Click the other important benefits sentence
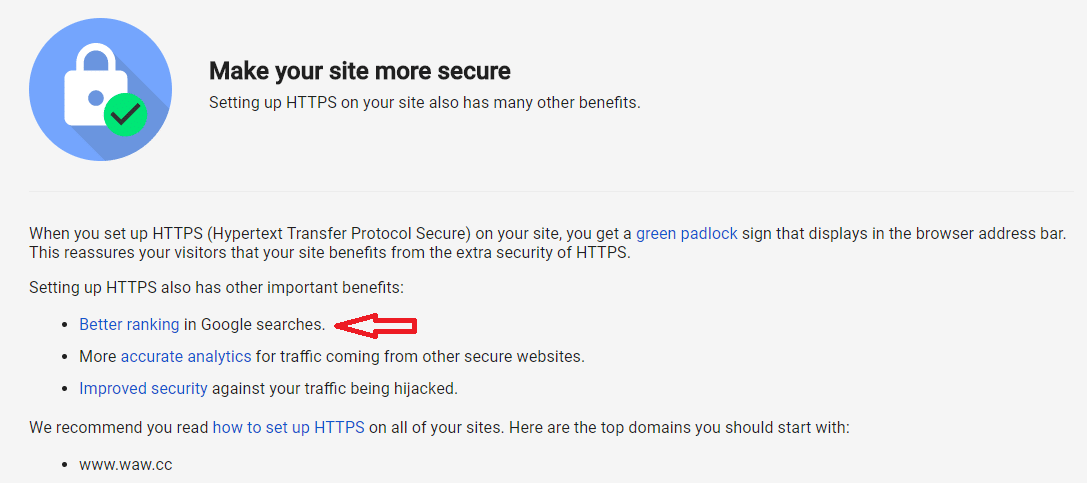Image resolution: width=1087 pixels, height=483 pixels. point(216,287)
